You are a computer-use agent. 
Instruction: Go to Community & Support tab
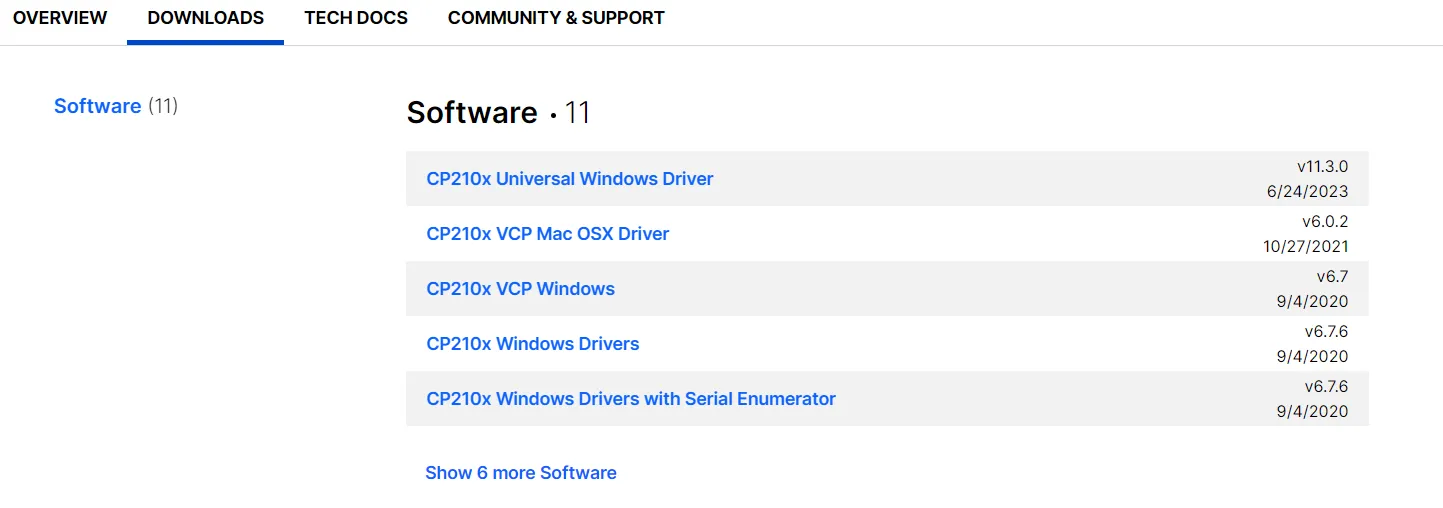556,18
